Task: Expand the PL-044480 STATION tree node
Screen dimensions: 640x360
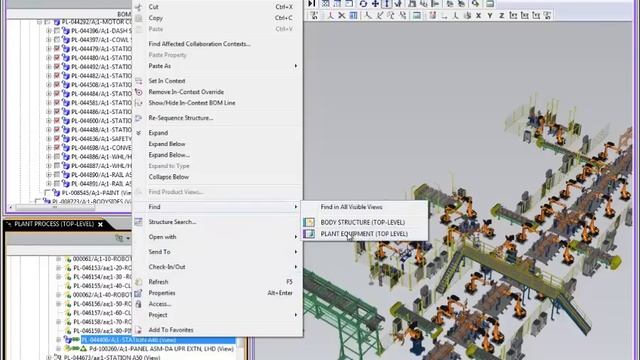Action: pos(48,58)
